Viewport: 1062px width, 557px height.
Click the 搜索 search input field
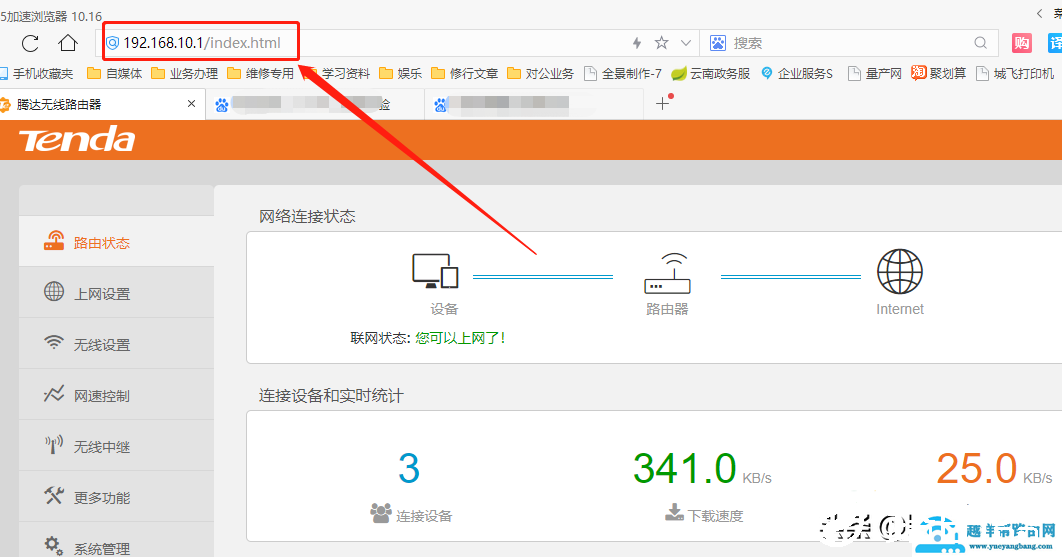(x=850, y=43)
